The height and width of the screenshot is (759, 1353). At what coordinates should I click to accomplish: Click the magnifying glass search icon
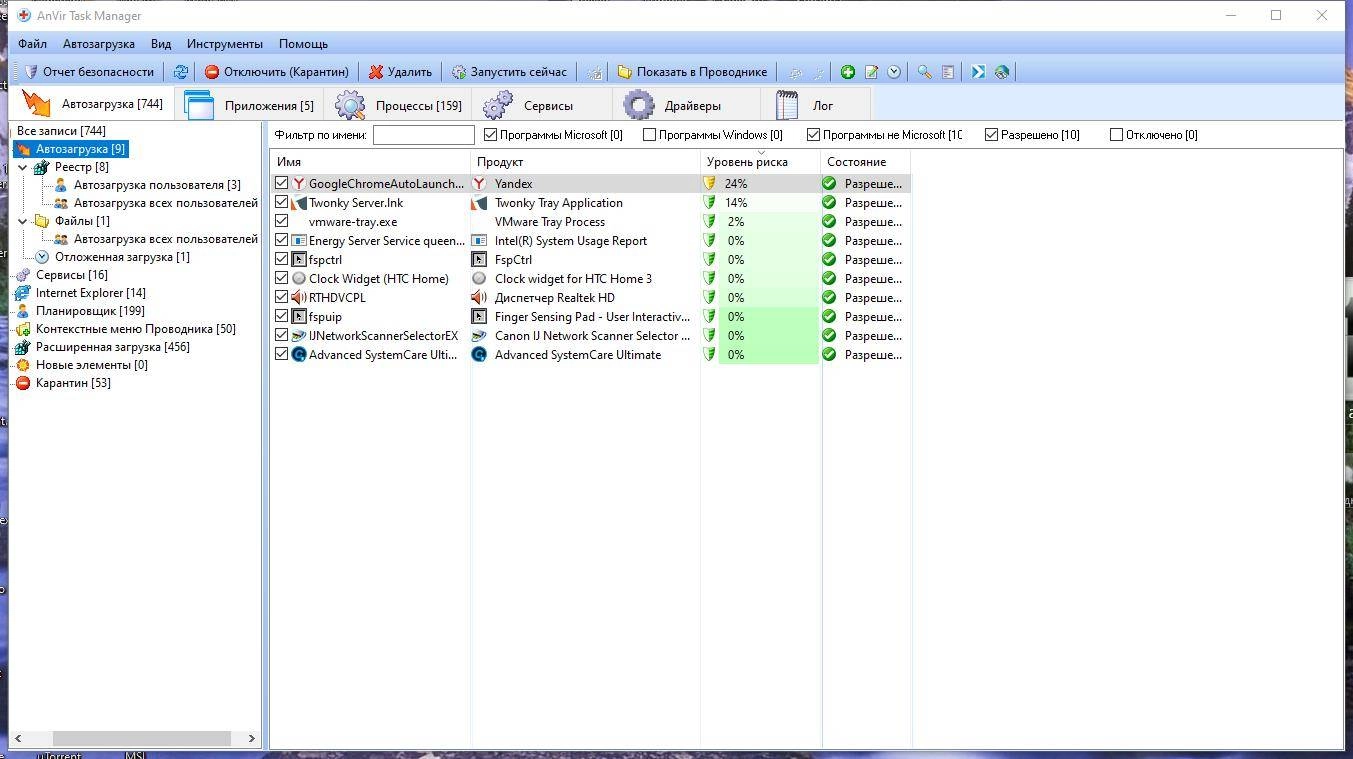tap(925, 72)
